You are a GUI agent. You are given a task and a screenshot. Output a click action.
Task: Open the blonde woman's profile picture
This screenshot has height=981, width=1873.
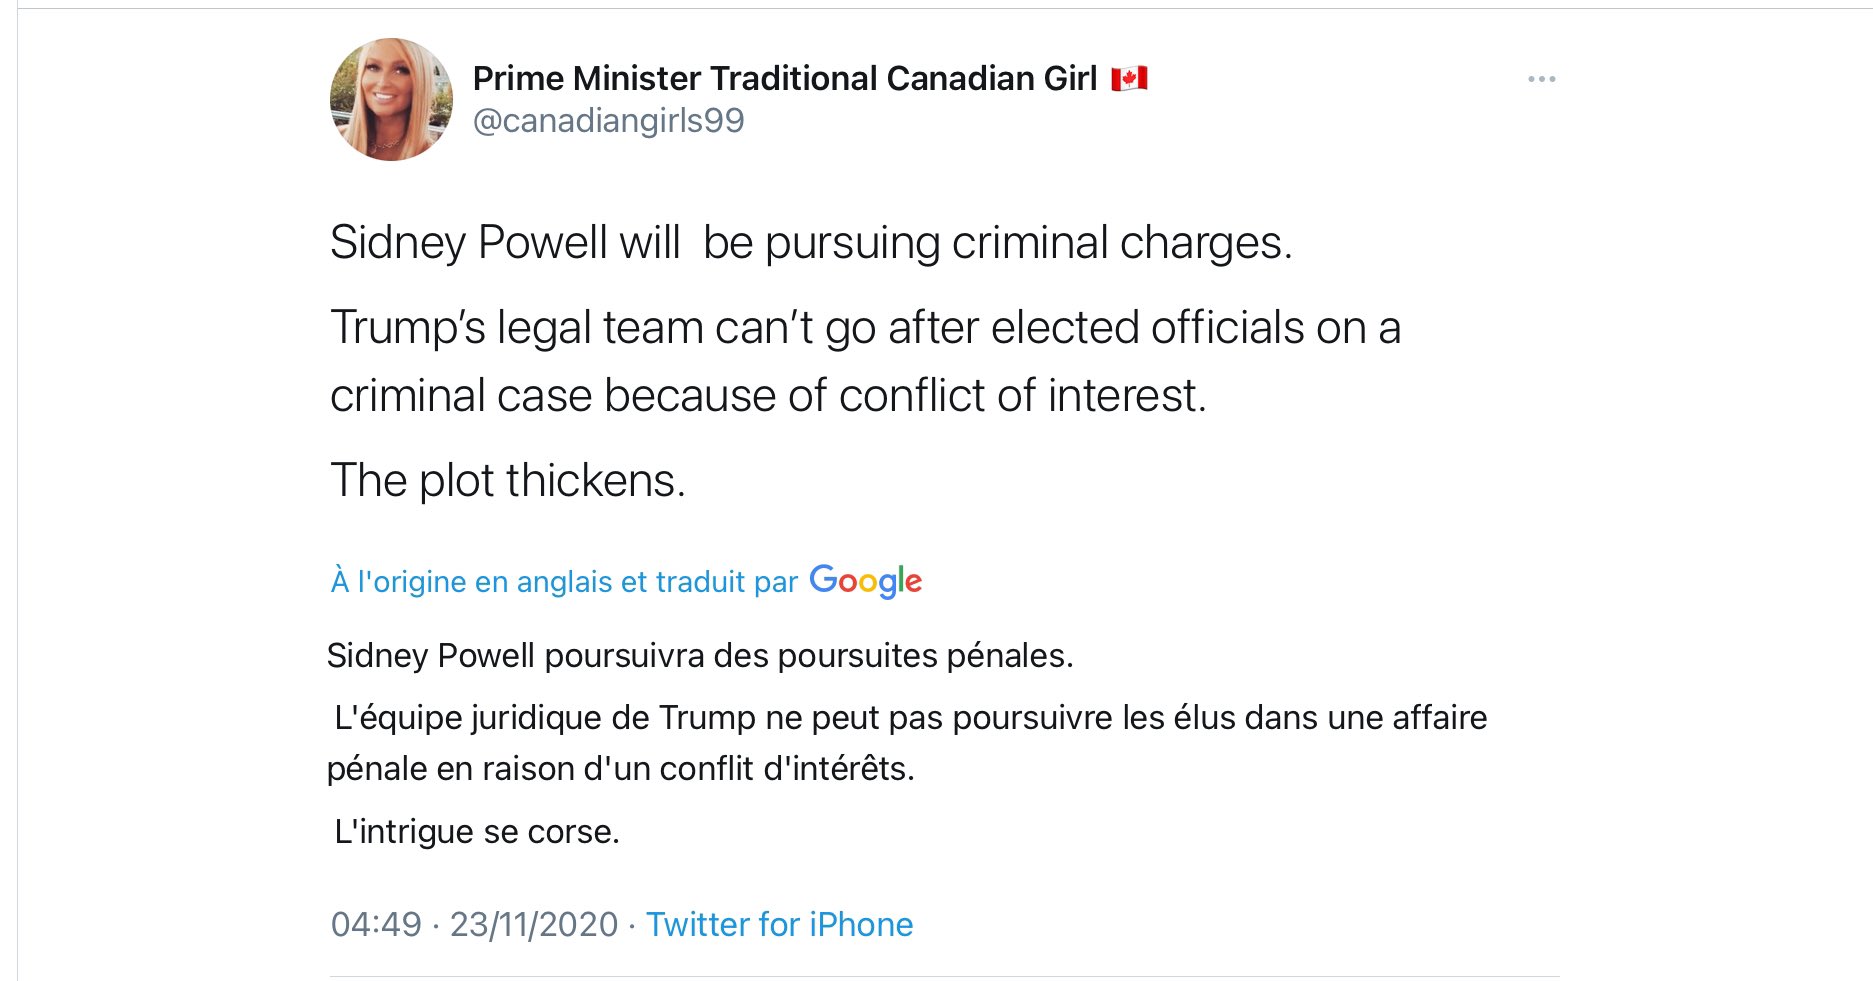pyautogui.click(x=391, y=100)
